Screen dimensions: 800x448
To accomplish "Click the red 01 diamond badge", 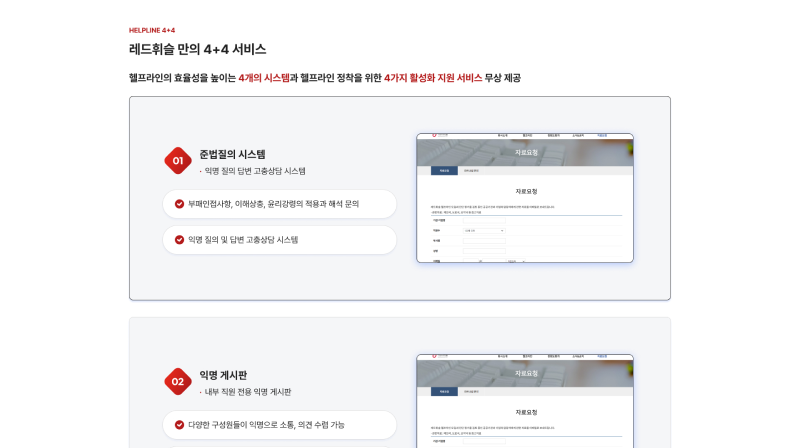I will coord(178,161).
